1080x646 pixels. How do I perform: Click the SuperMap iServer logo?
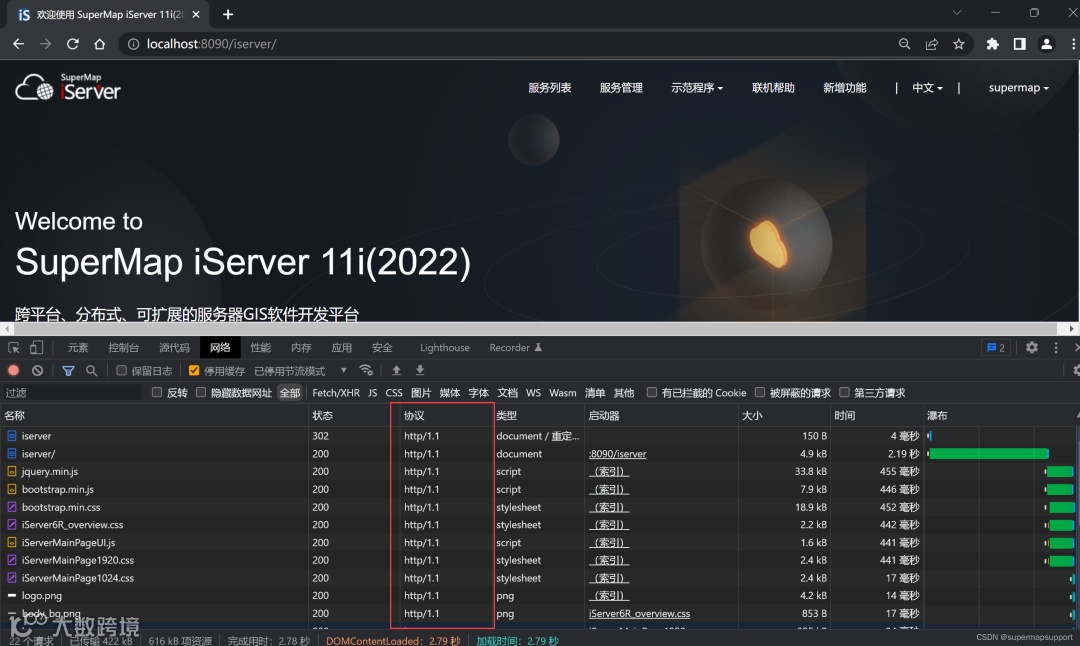coord(68,87)
